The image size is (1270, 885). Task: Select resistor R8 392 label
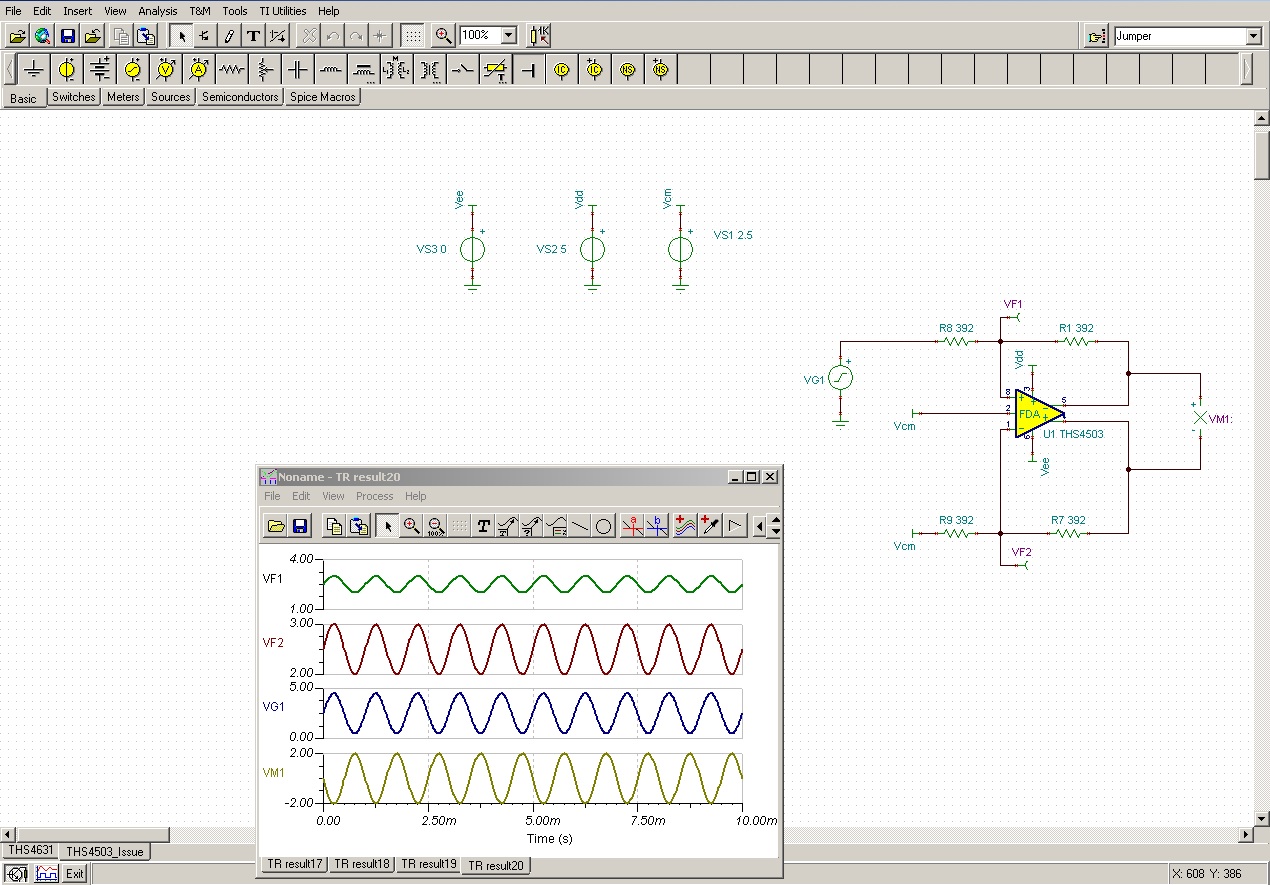pyautogui.click(x=955, y=328)
